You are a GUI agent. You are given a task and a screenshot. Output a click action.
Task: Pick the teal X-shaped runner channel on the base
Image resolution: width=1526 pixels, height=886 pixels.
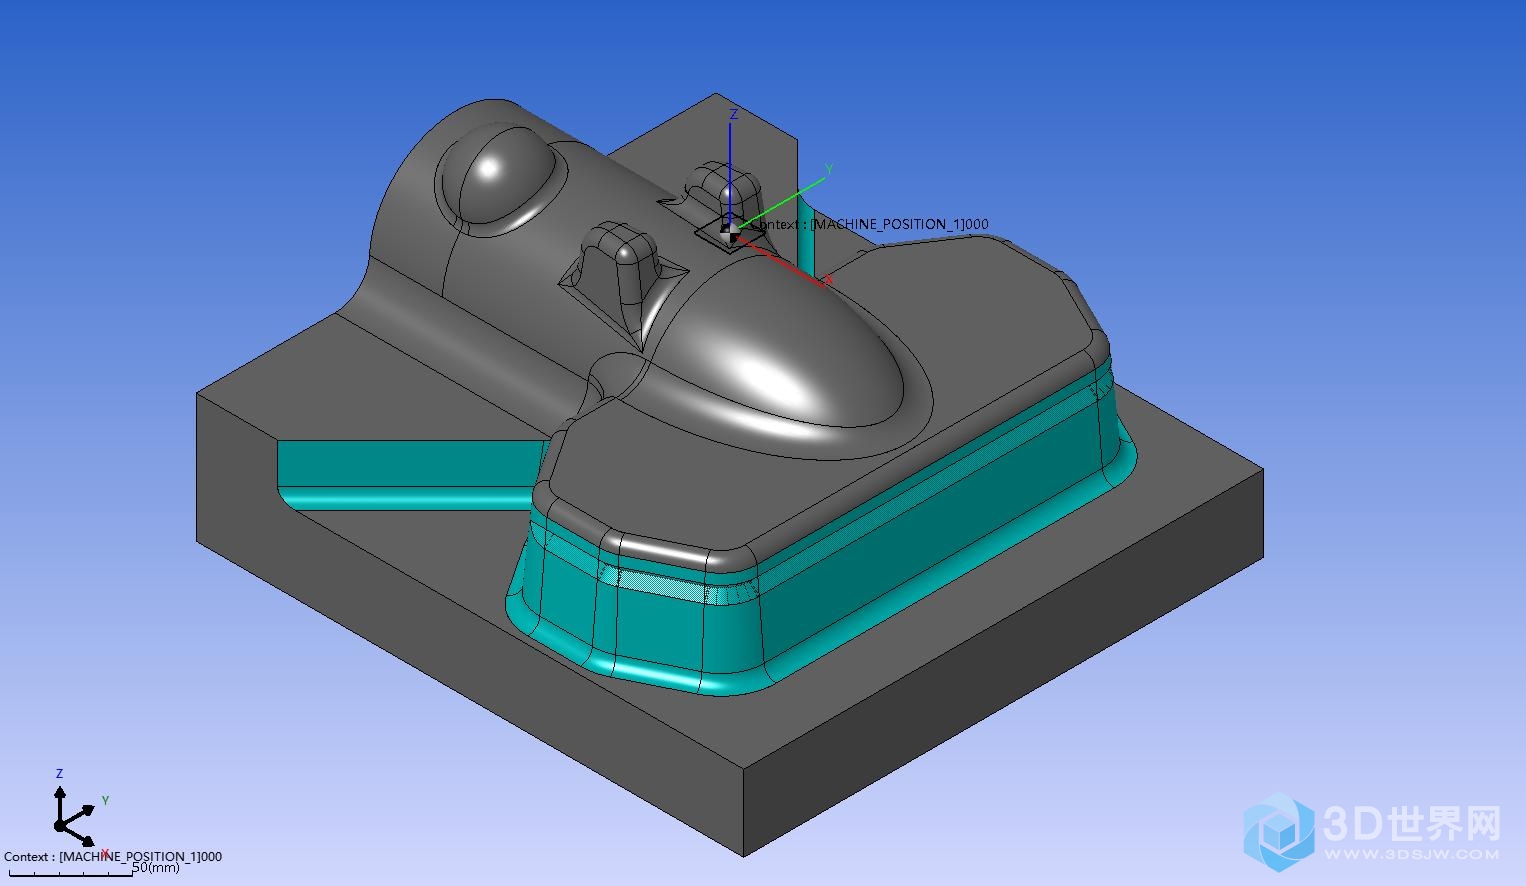(x=410, y=473)
